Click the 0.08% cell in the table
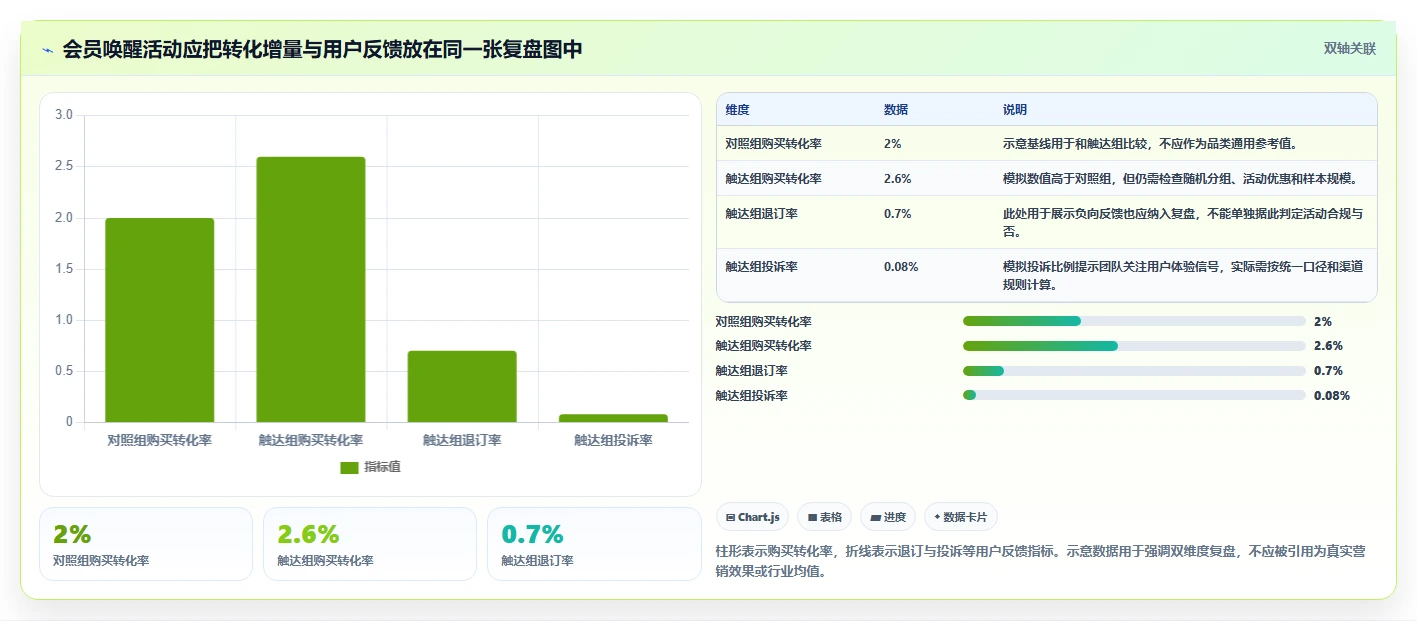This screenshot has width=1417, height=621. point(901,267)
